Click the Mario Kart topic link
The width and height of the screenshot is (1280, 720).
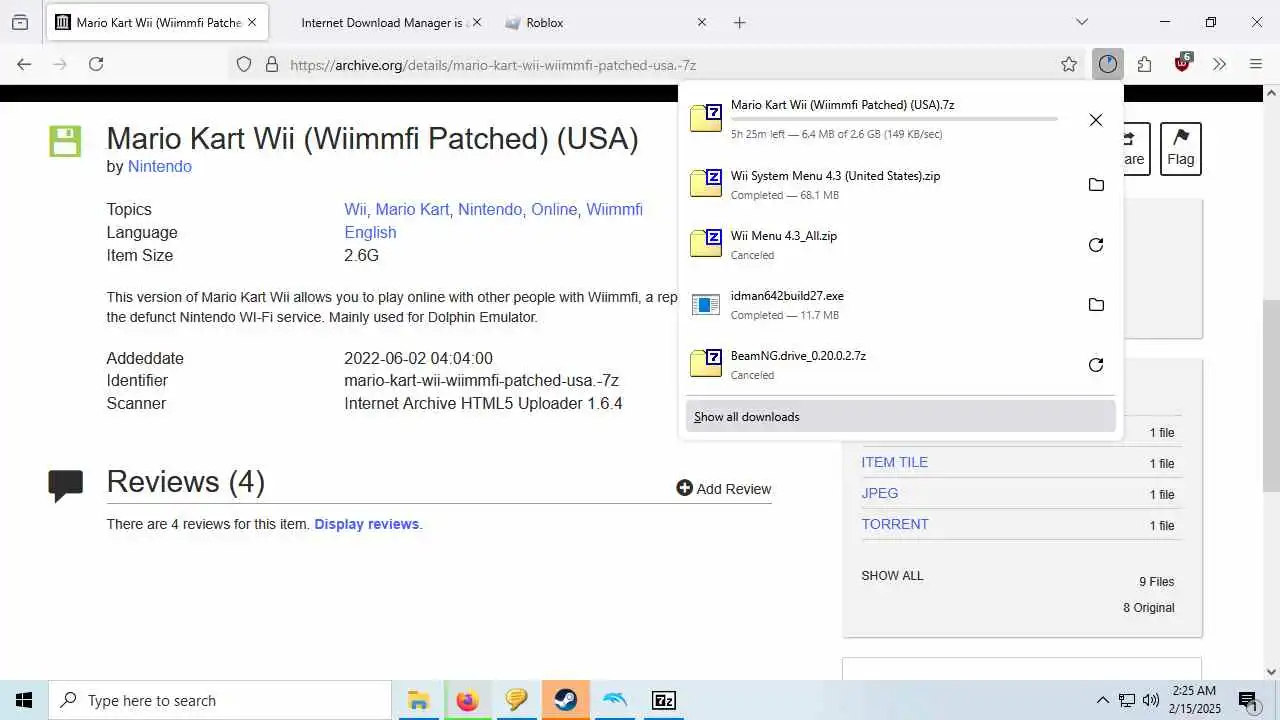tap(412, 209)
